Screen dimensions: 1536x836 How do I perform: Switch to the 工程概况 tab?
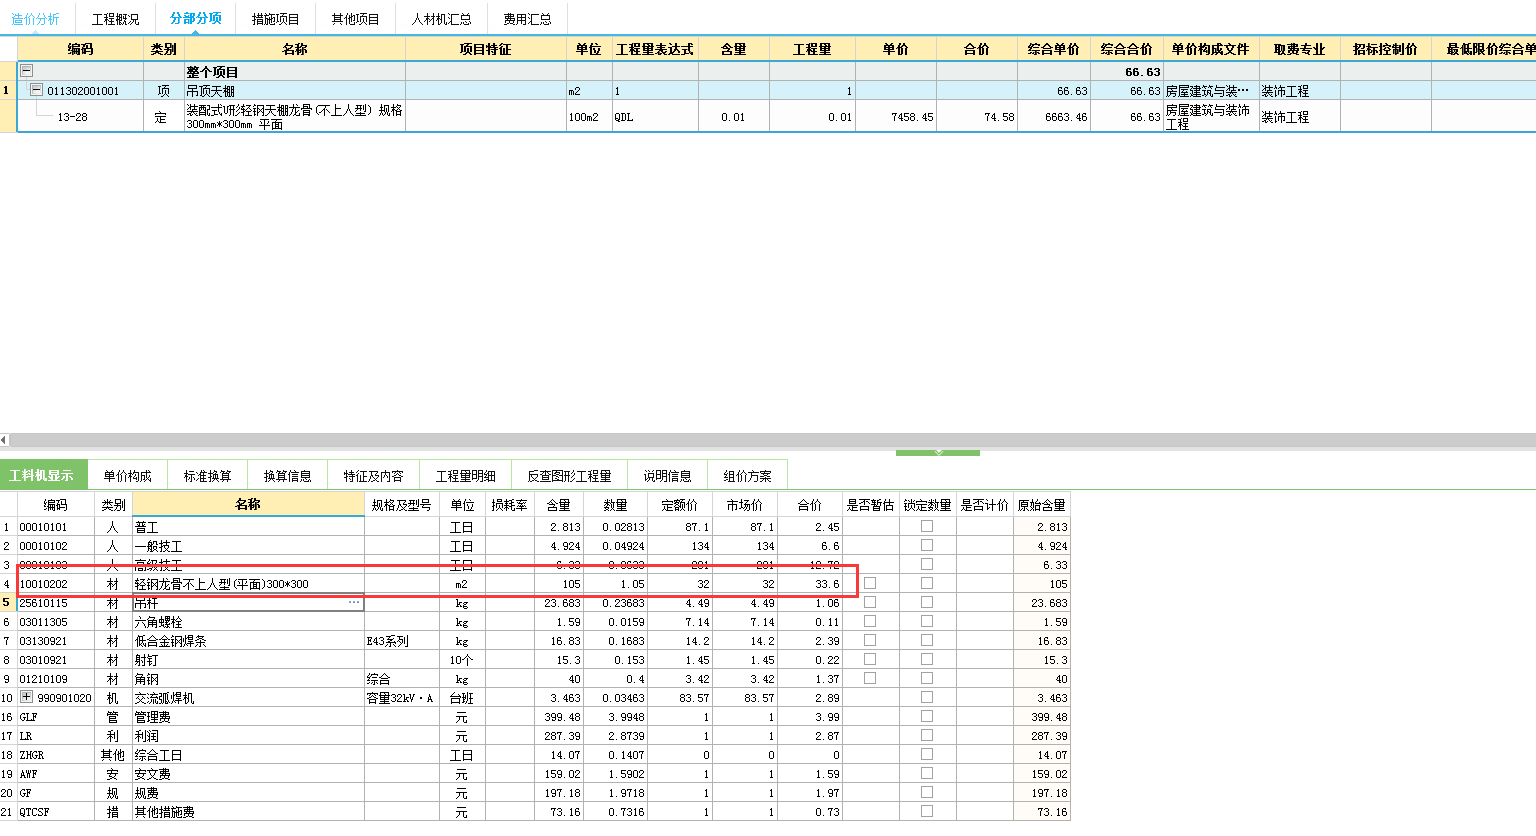(115, 19)
